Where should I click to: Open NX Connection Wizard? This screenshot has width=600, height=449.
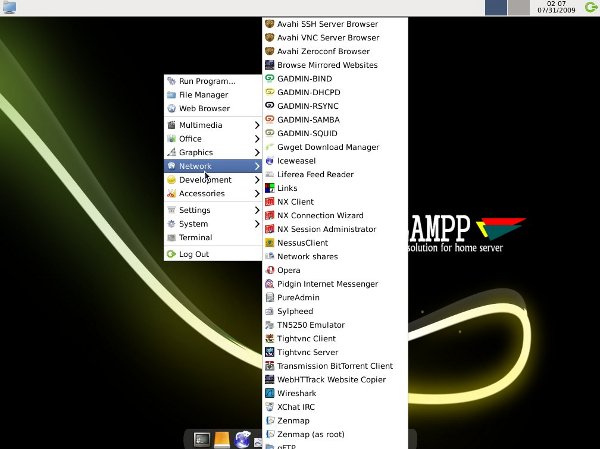coord(335,216)
